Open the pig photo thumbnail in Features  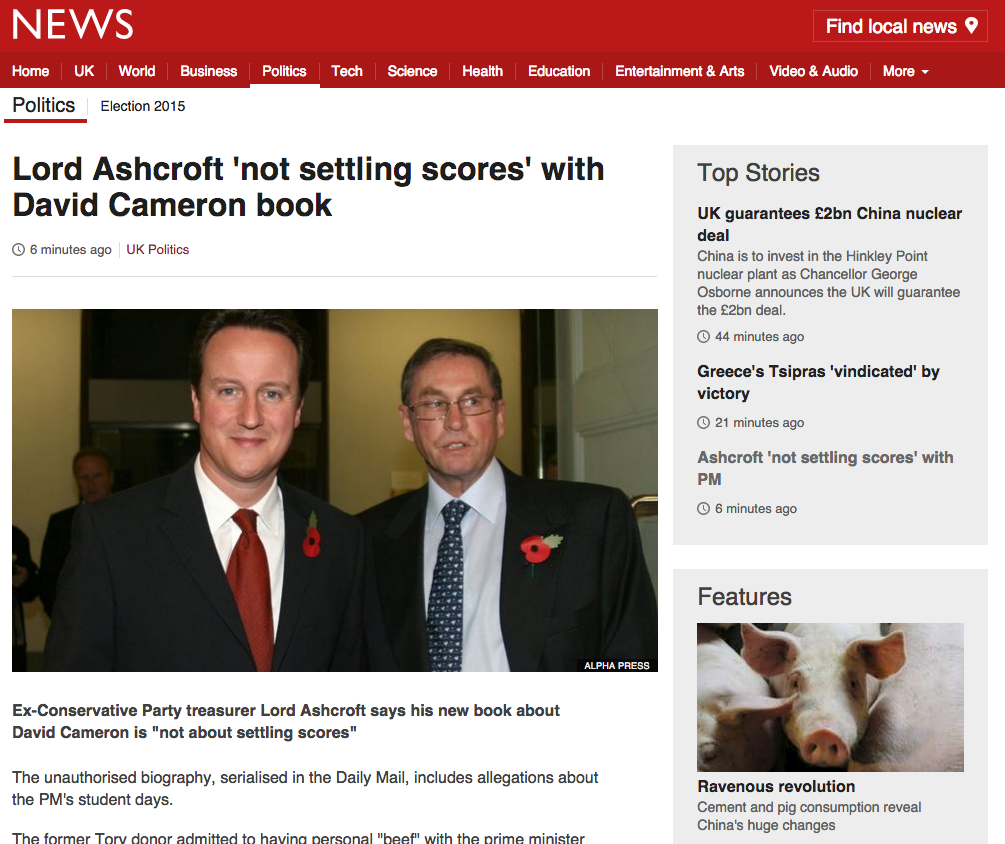point(830,697)
